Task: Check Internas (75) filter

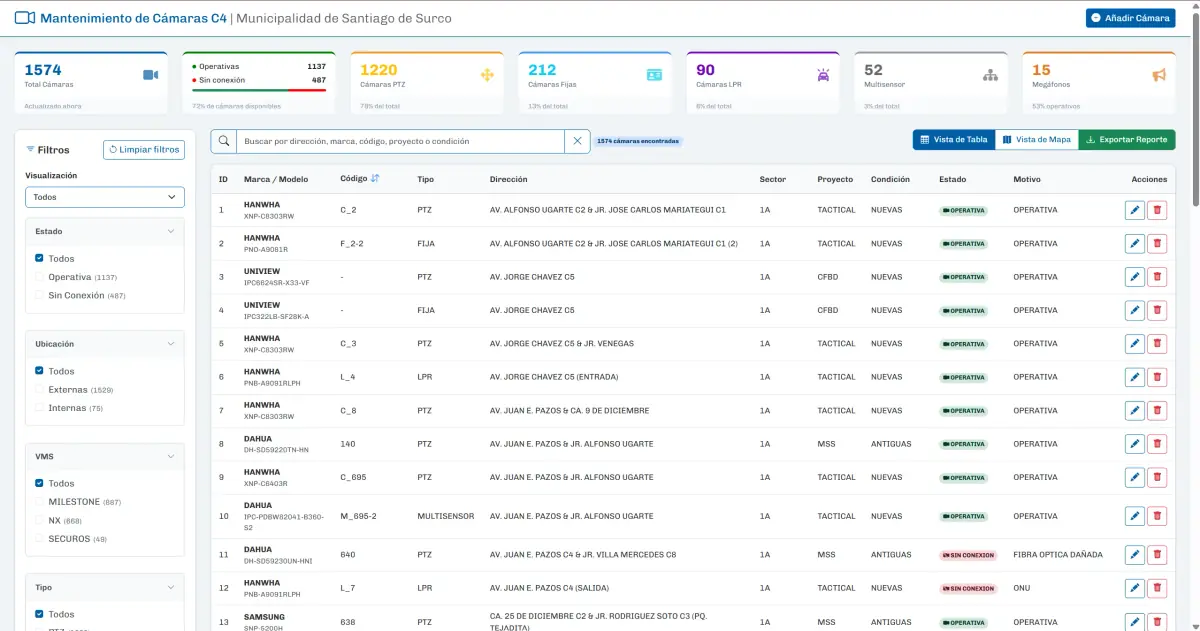Action: point(39,408)
